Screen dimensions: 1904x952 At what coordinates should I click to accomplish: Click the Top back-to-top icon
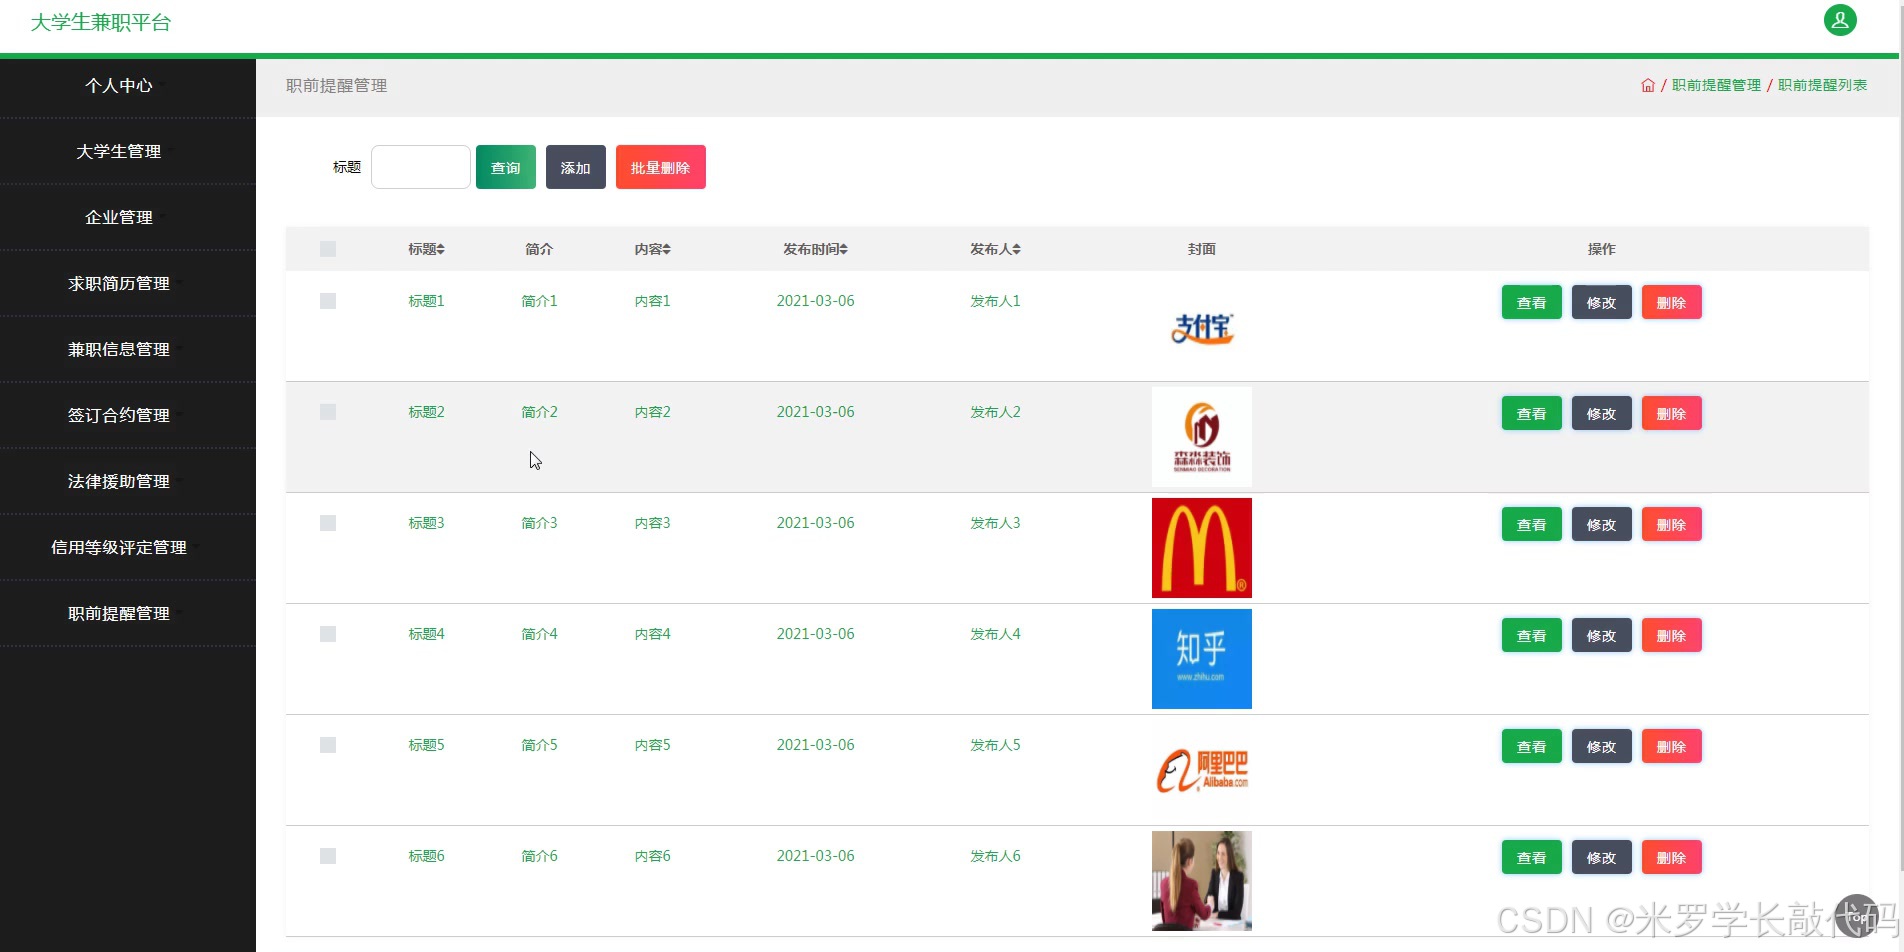pyautogui.click(x=1858, y=916)
